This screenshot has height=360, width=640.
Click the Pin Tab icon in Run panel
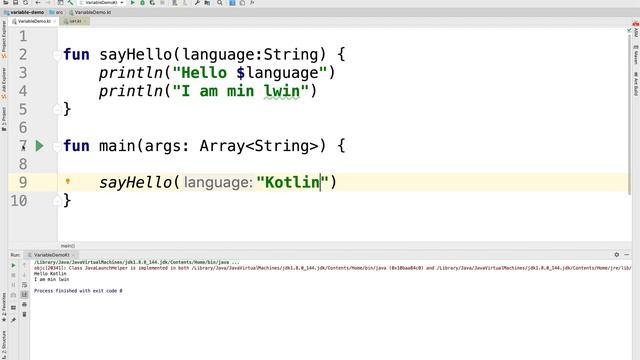pos(13,320)
